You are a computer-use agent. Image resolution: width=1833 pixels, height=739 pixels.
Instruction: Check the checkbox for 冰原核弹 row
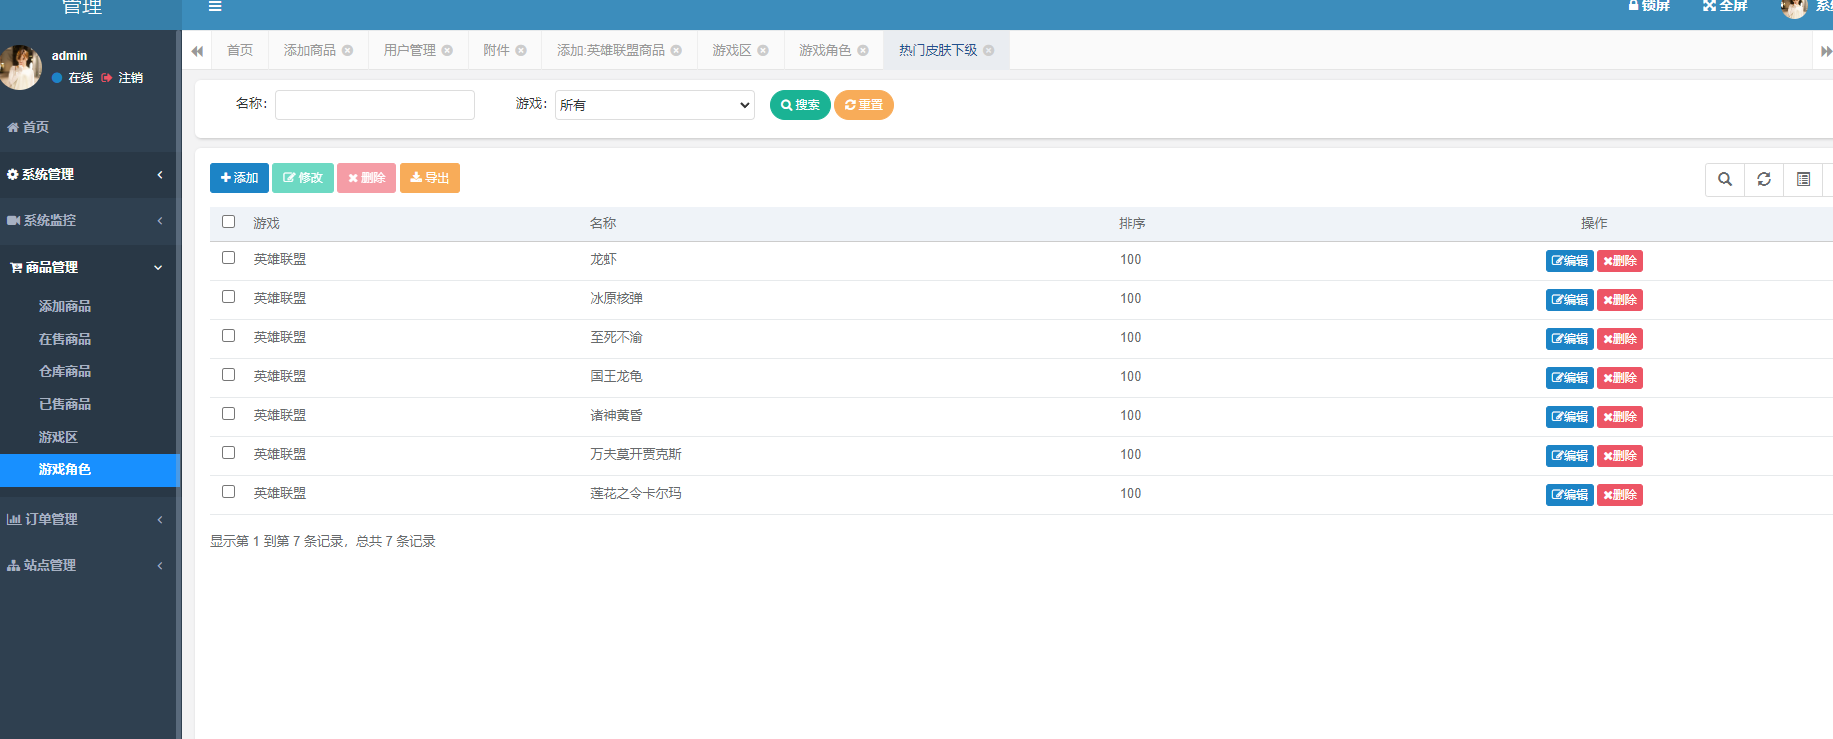click(228, 297)
